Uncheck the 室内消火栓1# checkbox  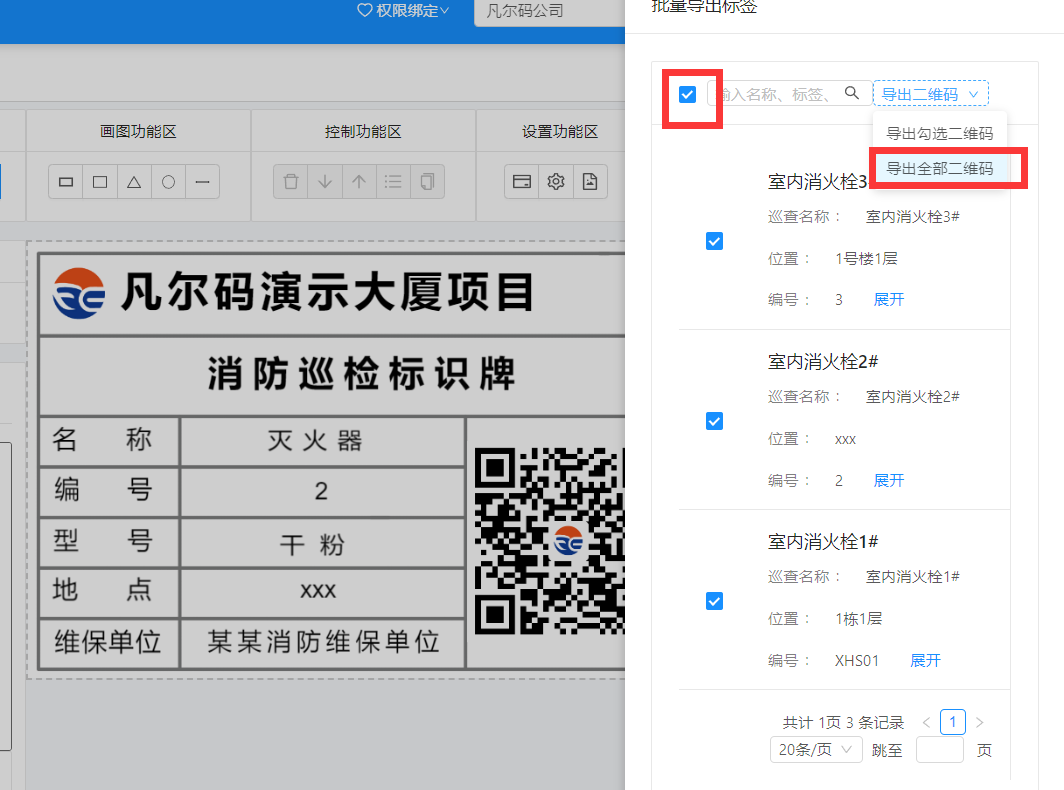(x=715, y=601)
